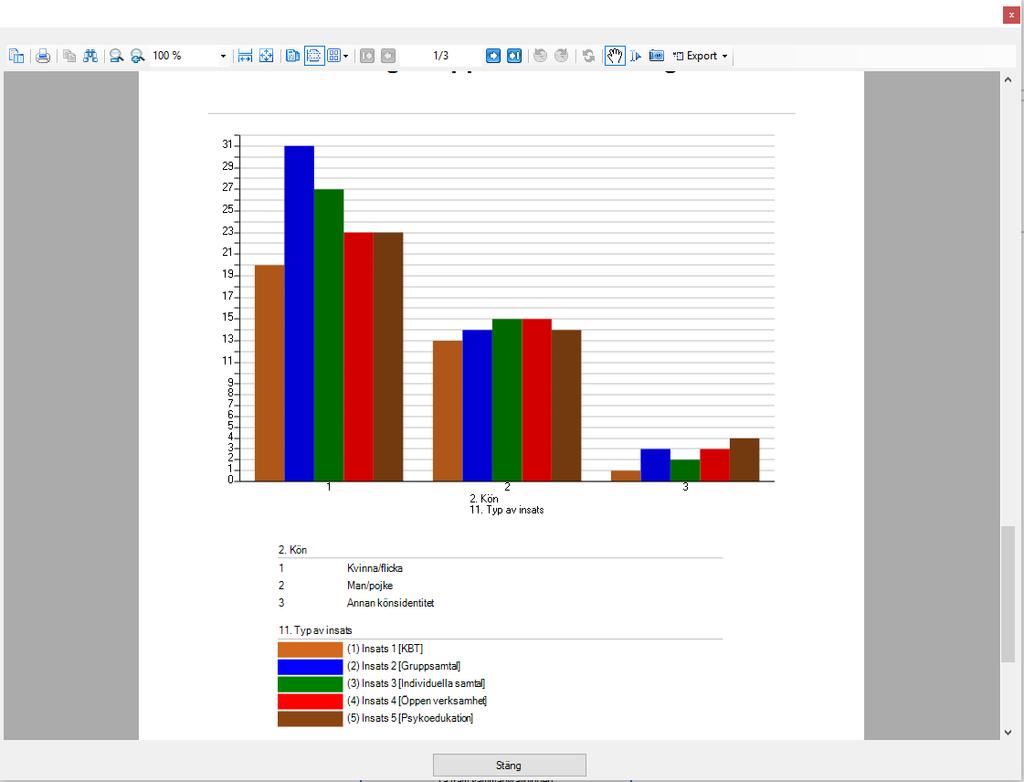The height and width of the screenshot is (782, 1024).
Task: Go to previous page button
Action: 388,56
